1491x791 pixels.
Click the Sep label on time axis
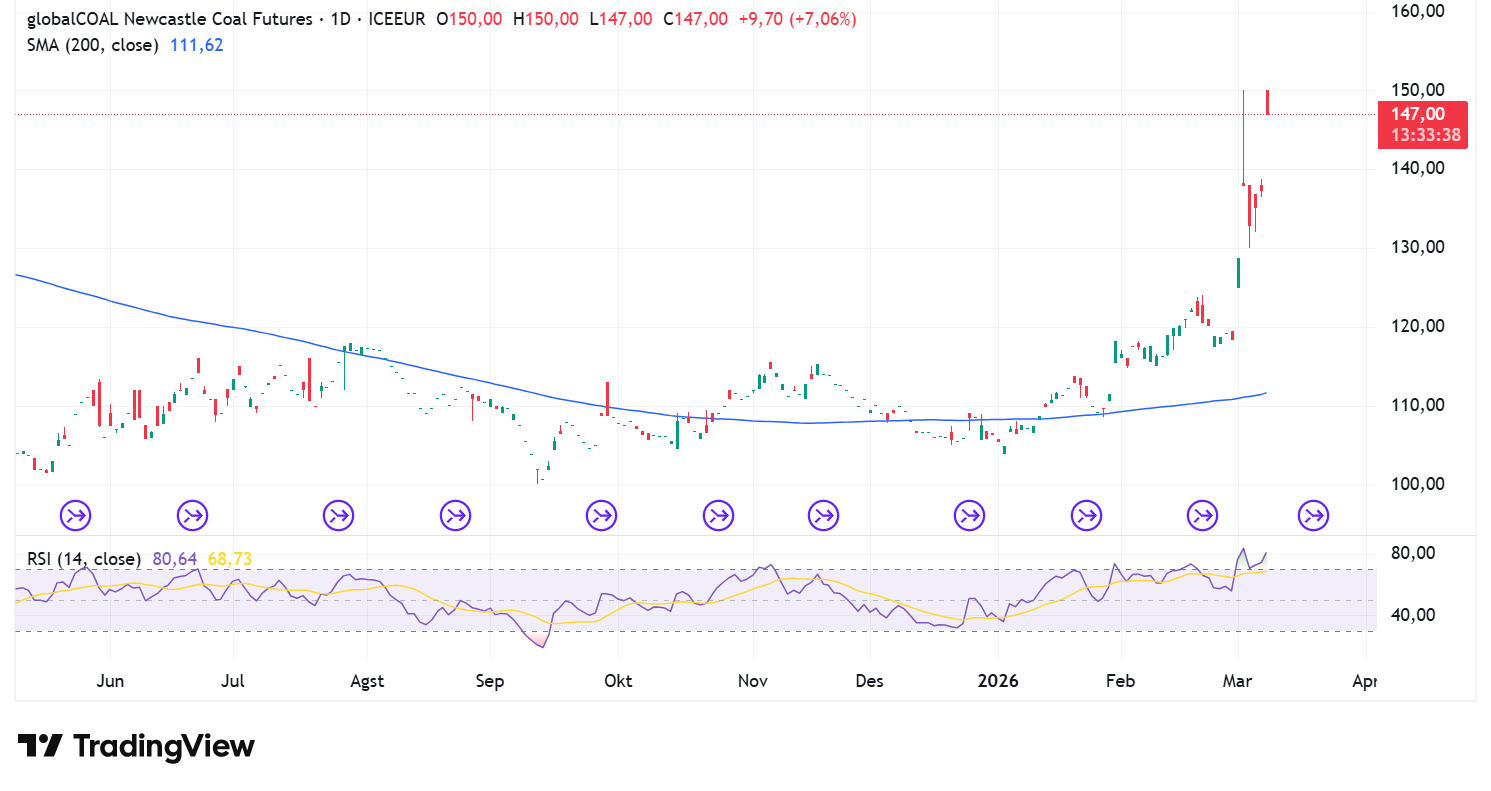(x=489, y=681)
